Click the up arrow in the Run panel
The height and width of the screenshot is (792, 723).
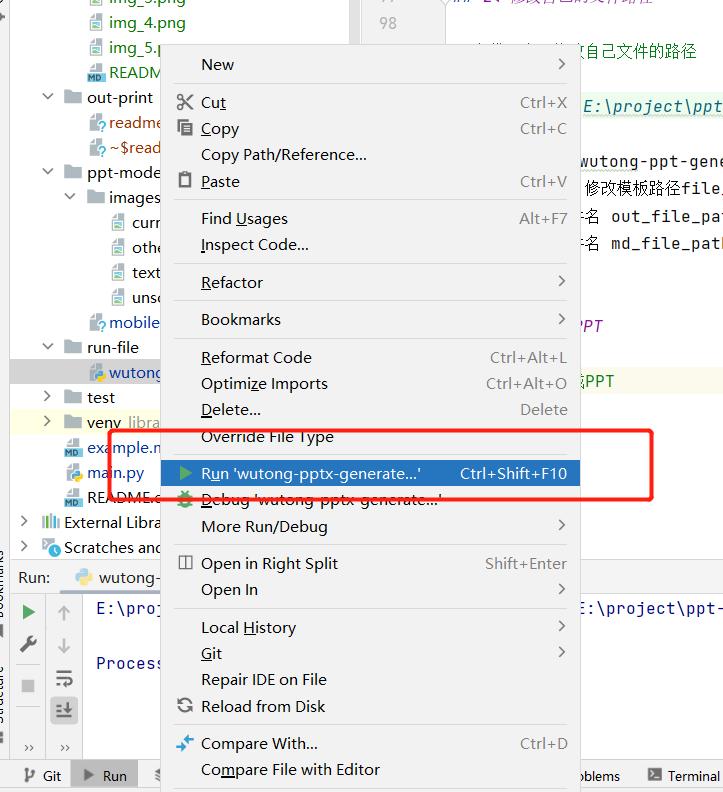click(64, 613)
